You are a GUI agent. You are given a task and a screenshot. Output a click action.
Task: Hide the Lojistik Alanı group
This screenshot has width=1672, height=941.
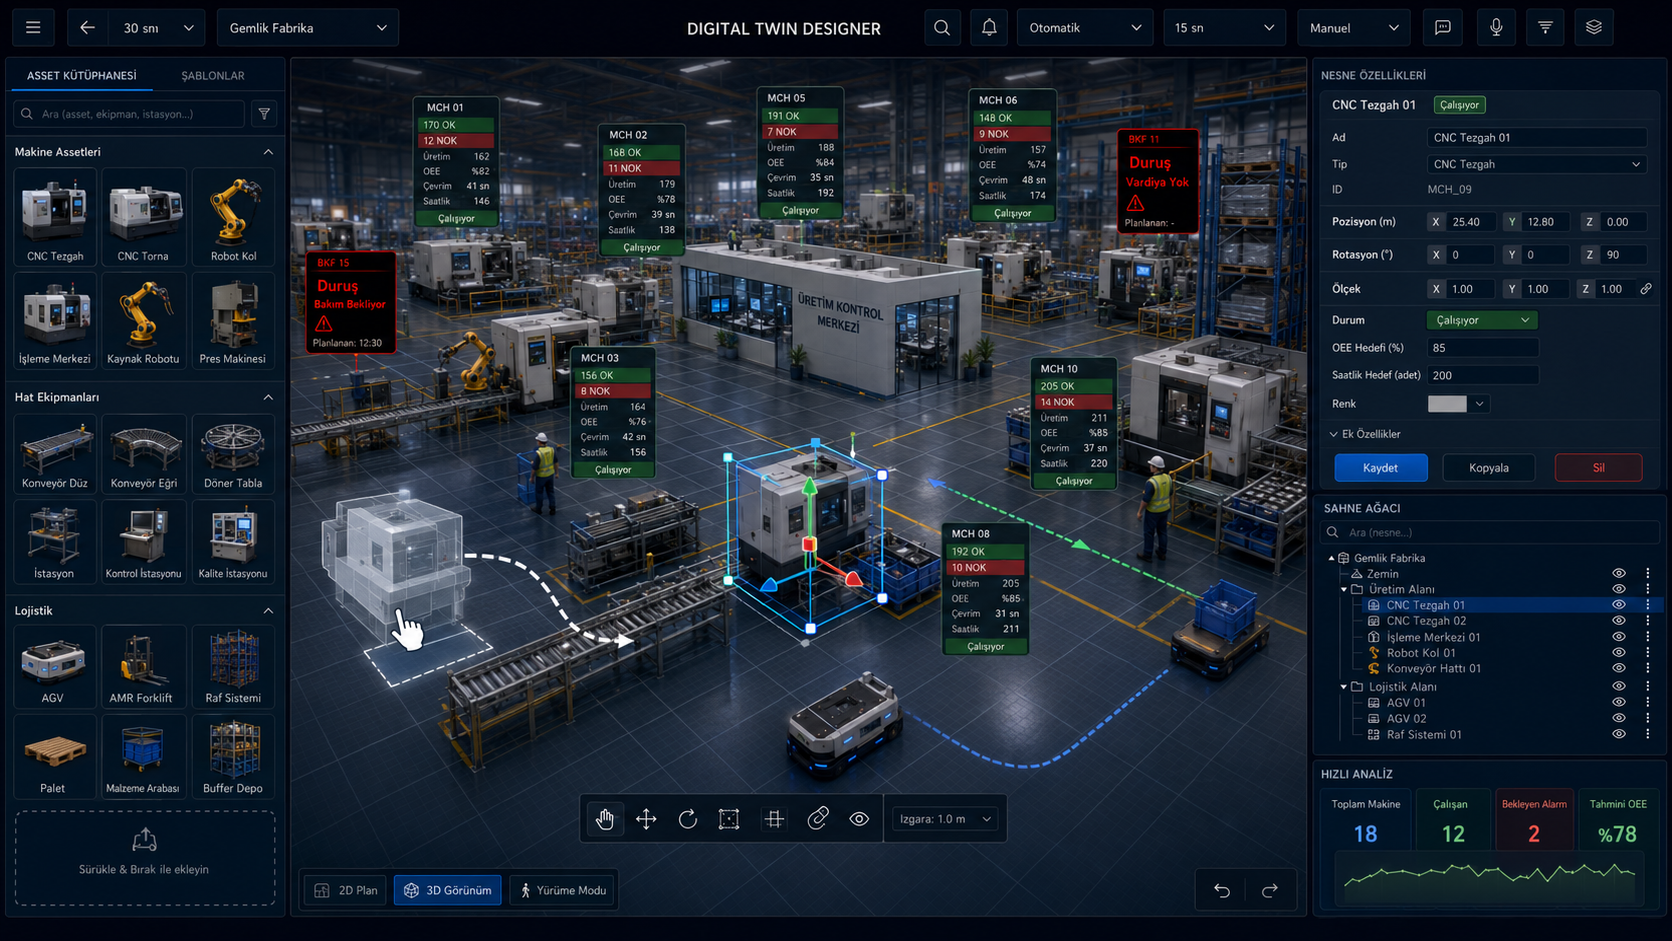point(1619,687)
